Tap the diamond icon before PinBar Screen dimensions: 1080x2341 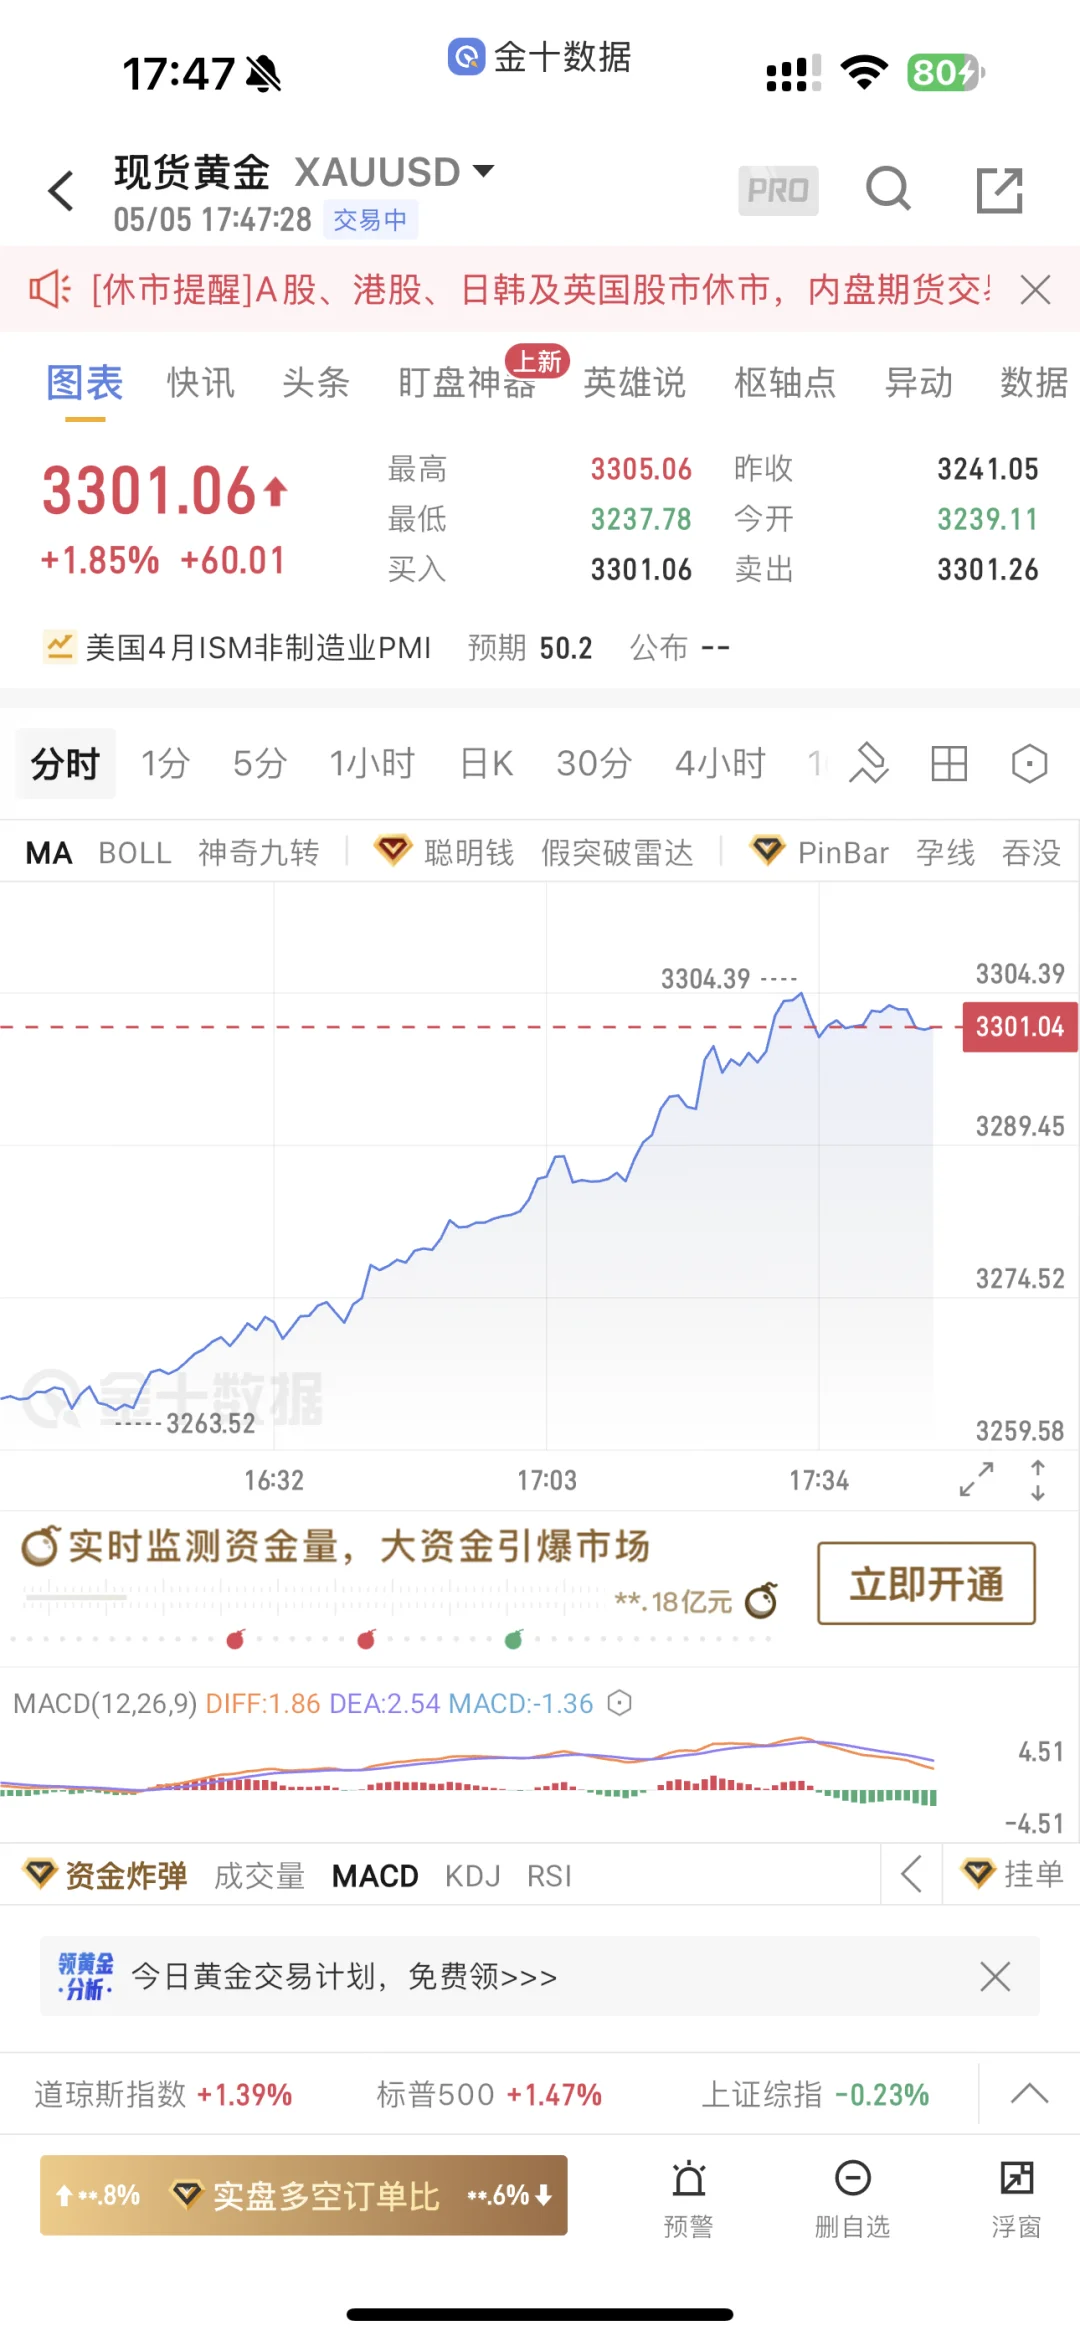pos(768,851)
